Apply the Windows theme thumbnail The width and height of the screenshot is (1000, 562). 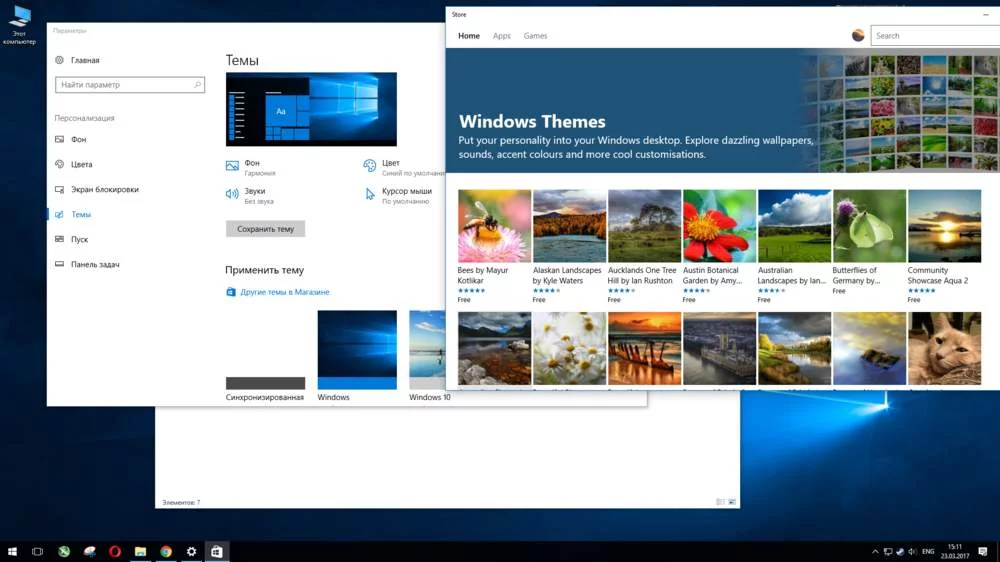click(x=357, y=349)
